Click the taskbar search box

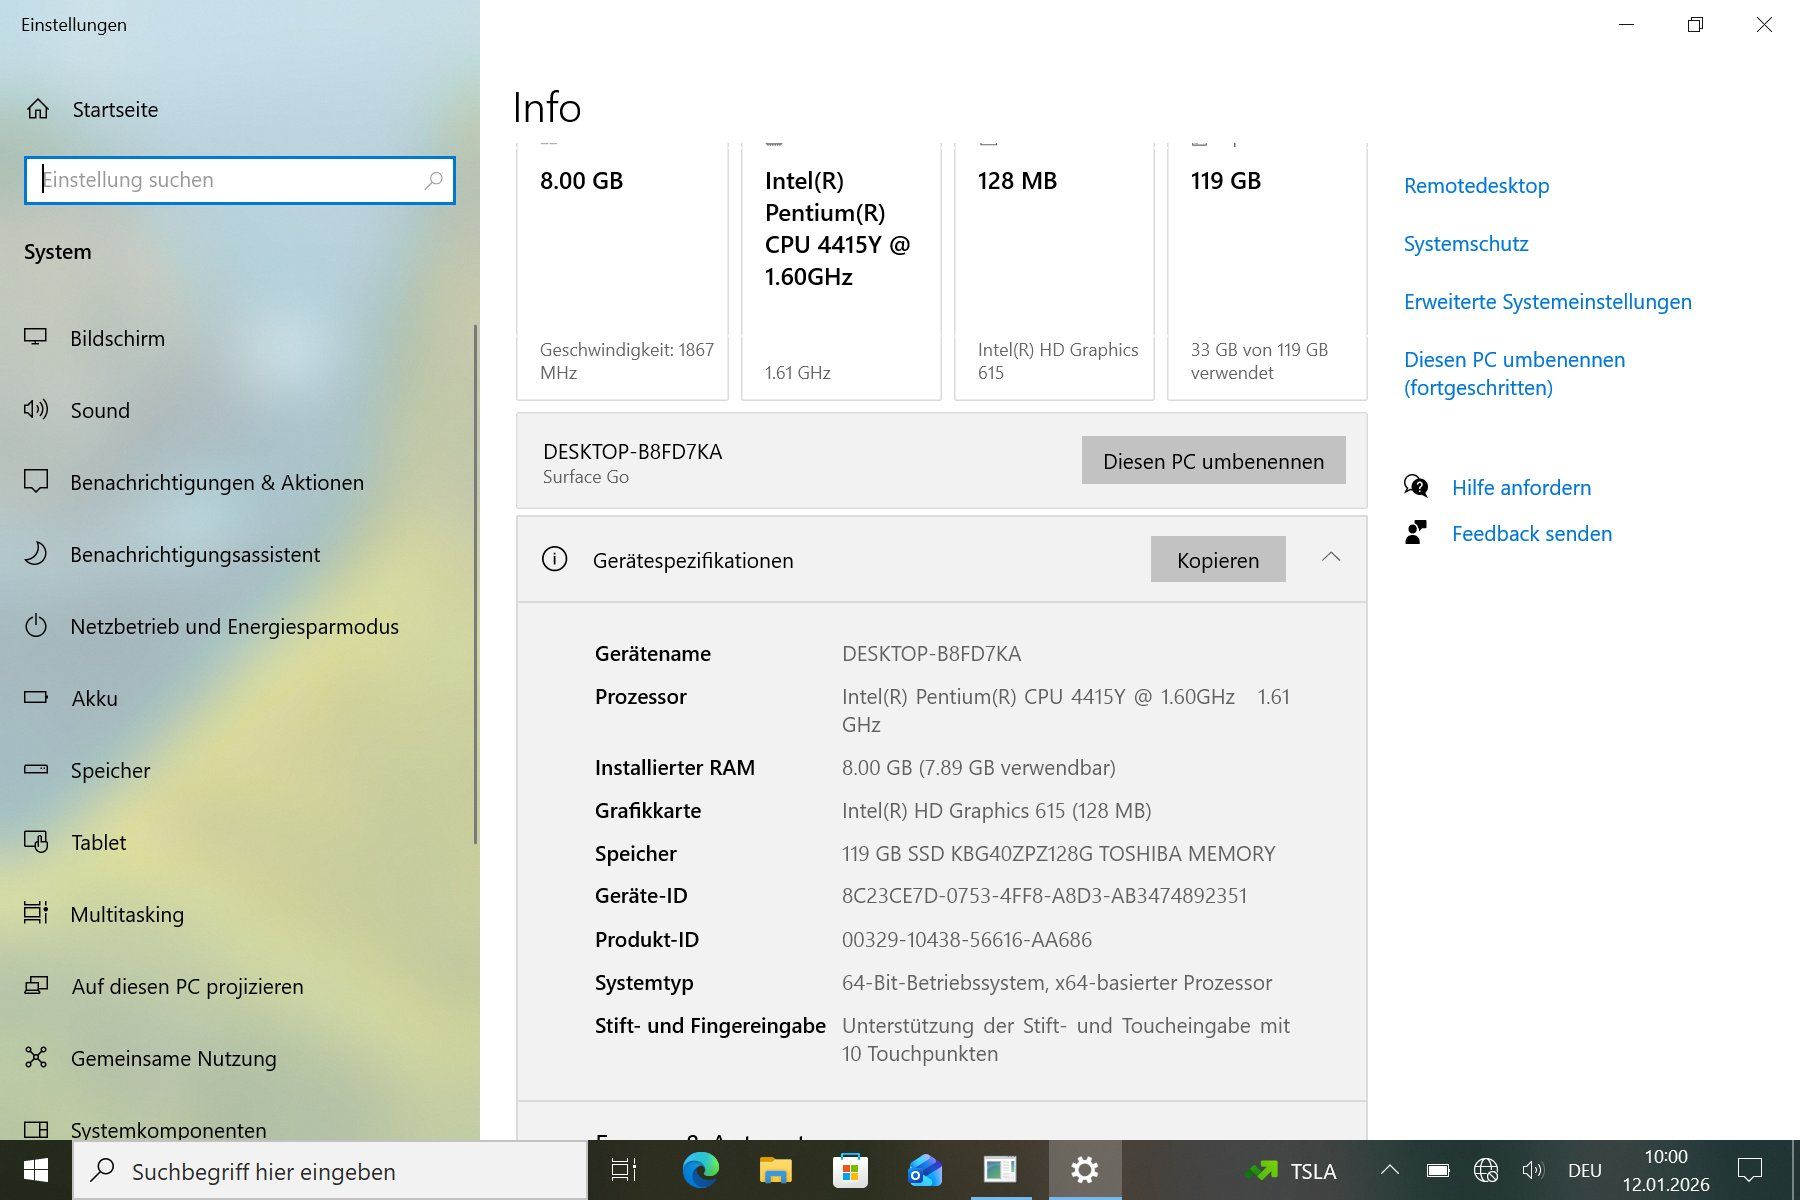click(330, 1171)
